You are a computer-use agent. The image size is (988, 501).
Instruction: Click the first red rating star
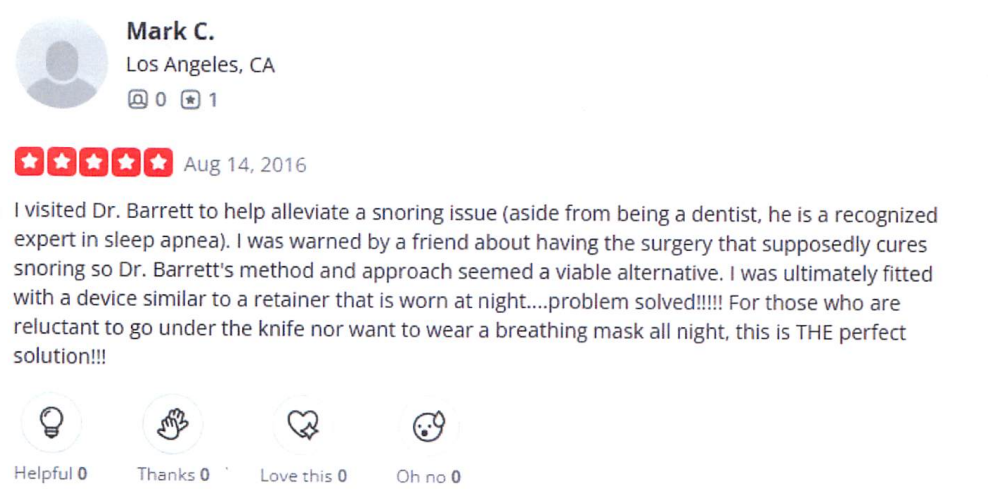(x=30, y=163)
